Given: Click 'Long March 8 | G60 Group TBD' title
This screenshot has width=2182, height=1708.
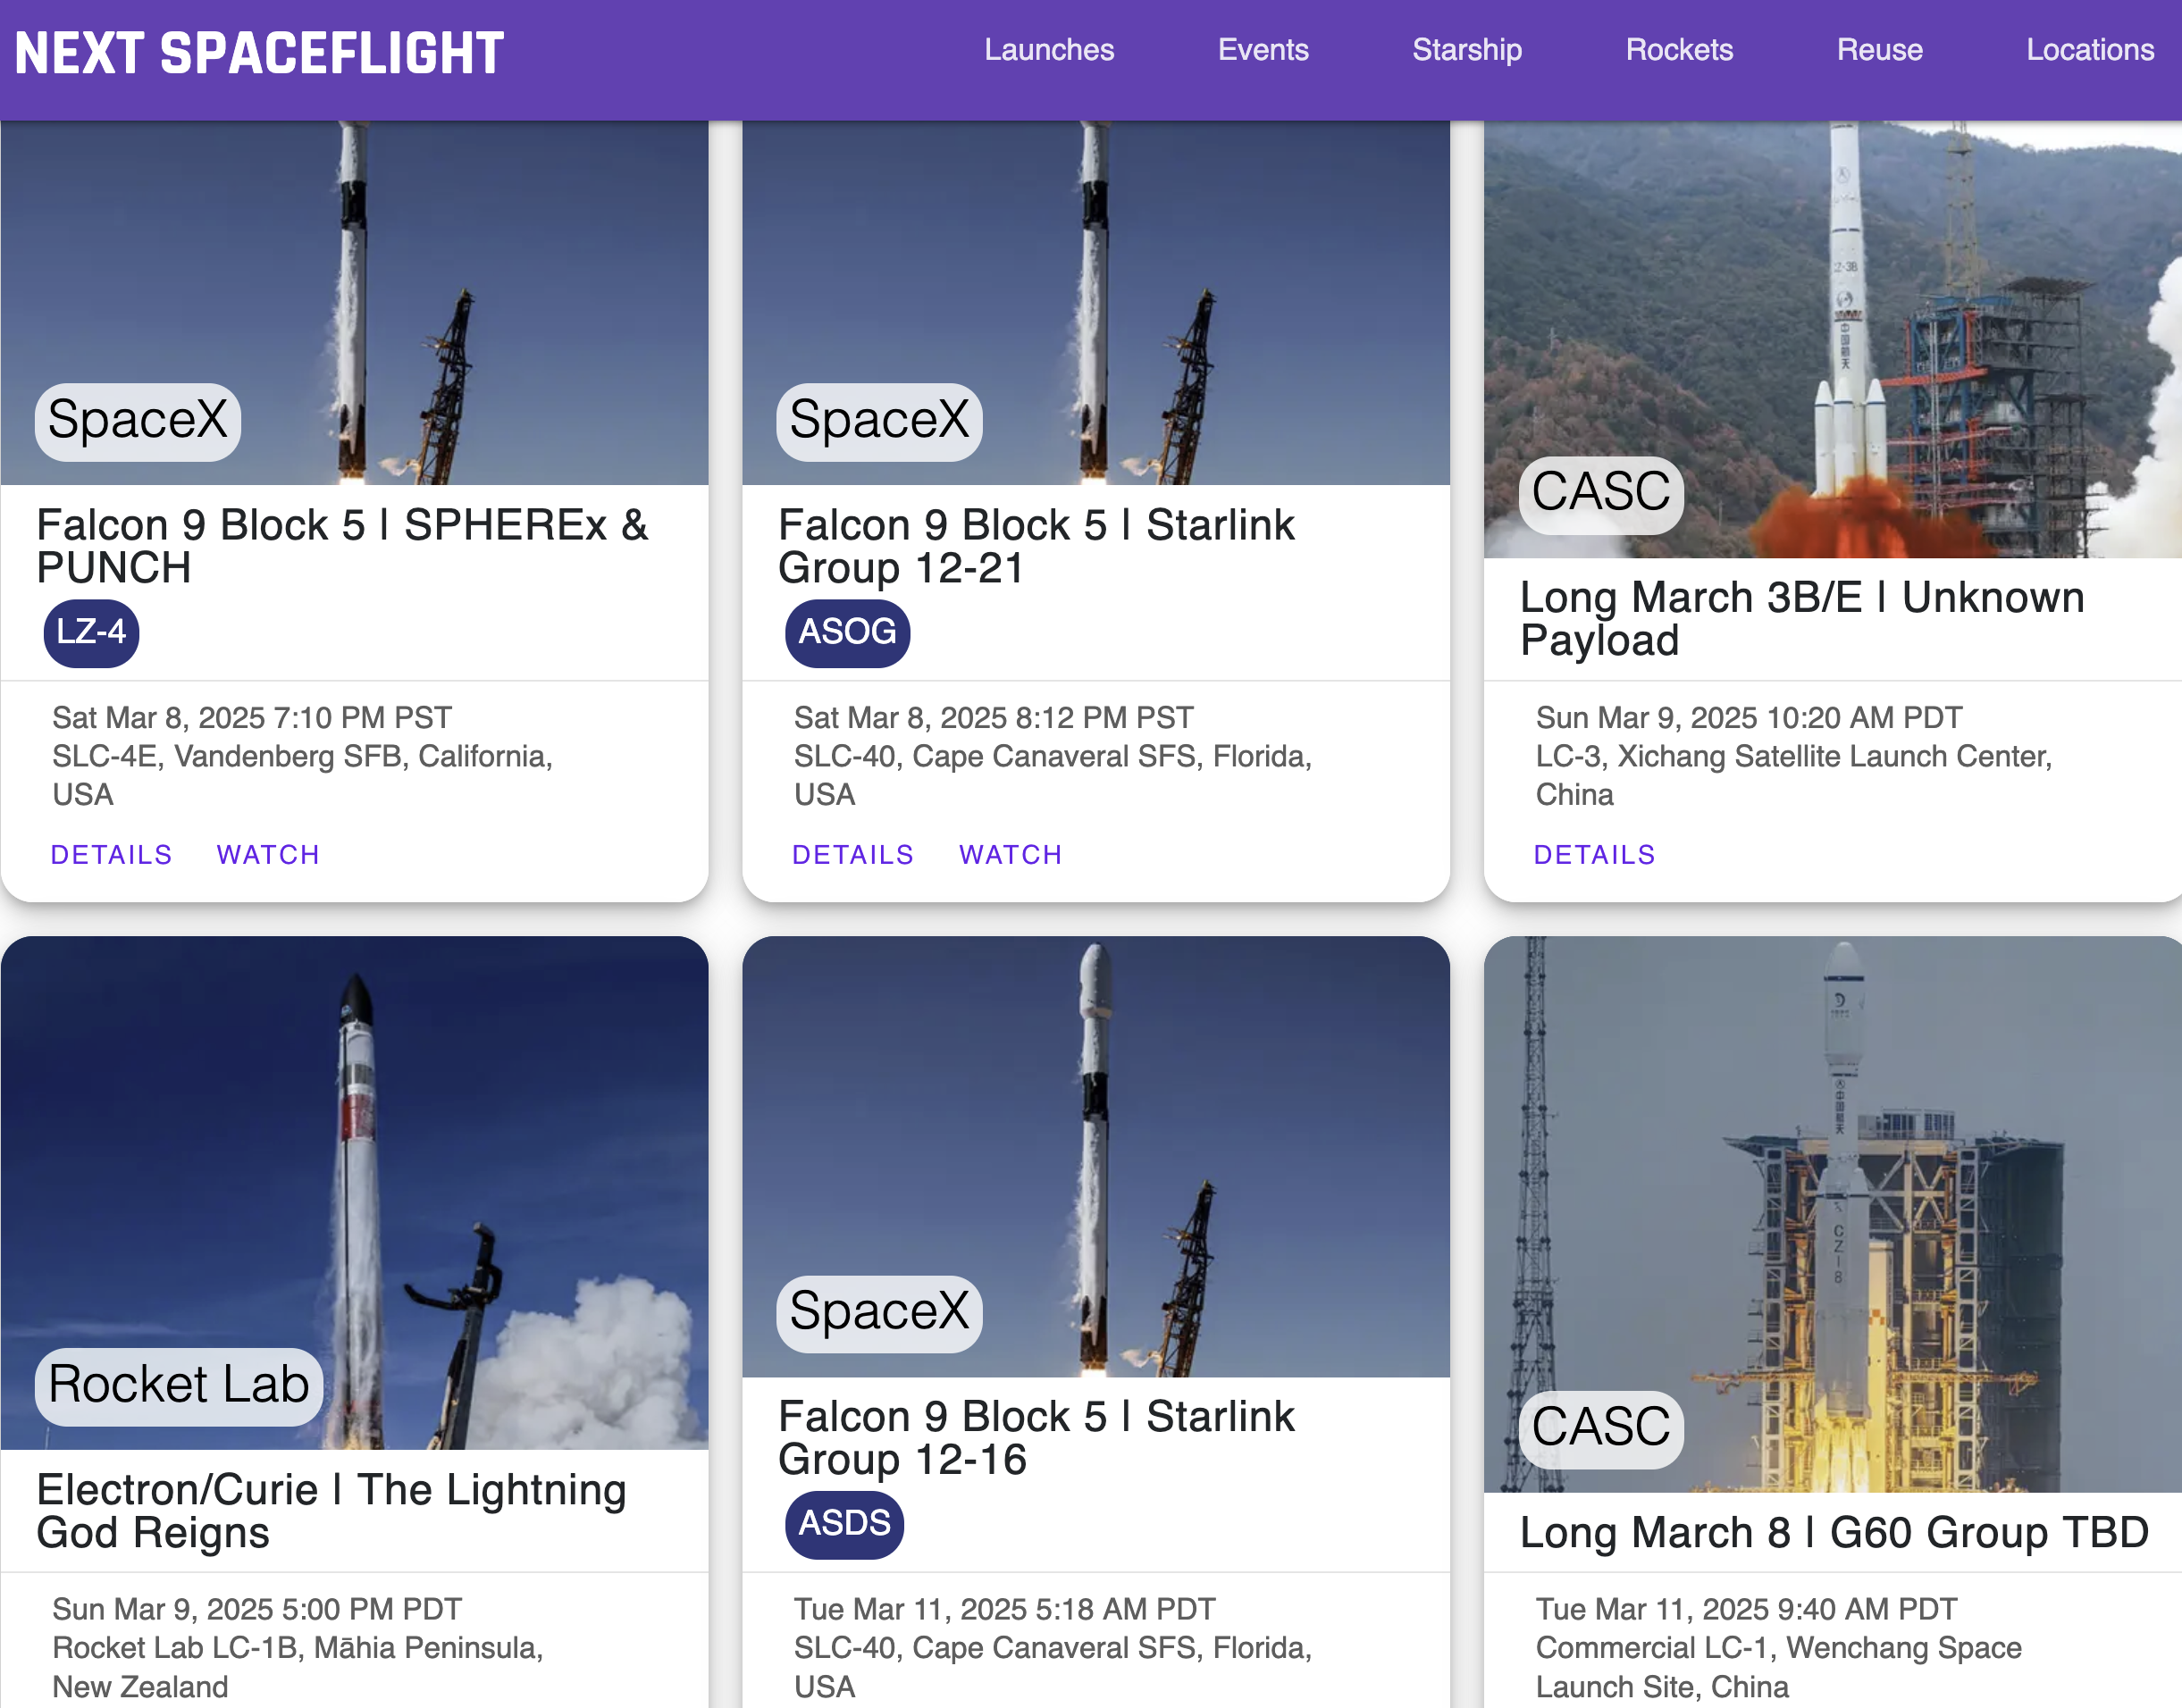Looking at the screenshot, I should [x=1834, y=1532].
